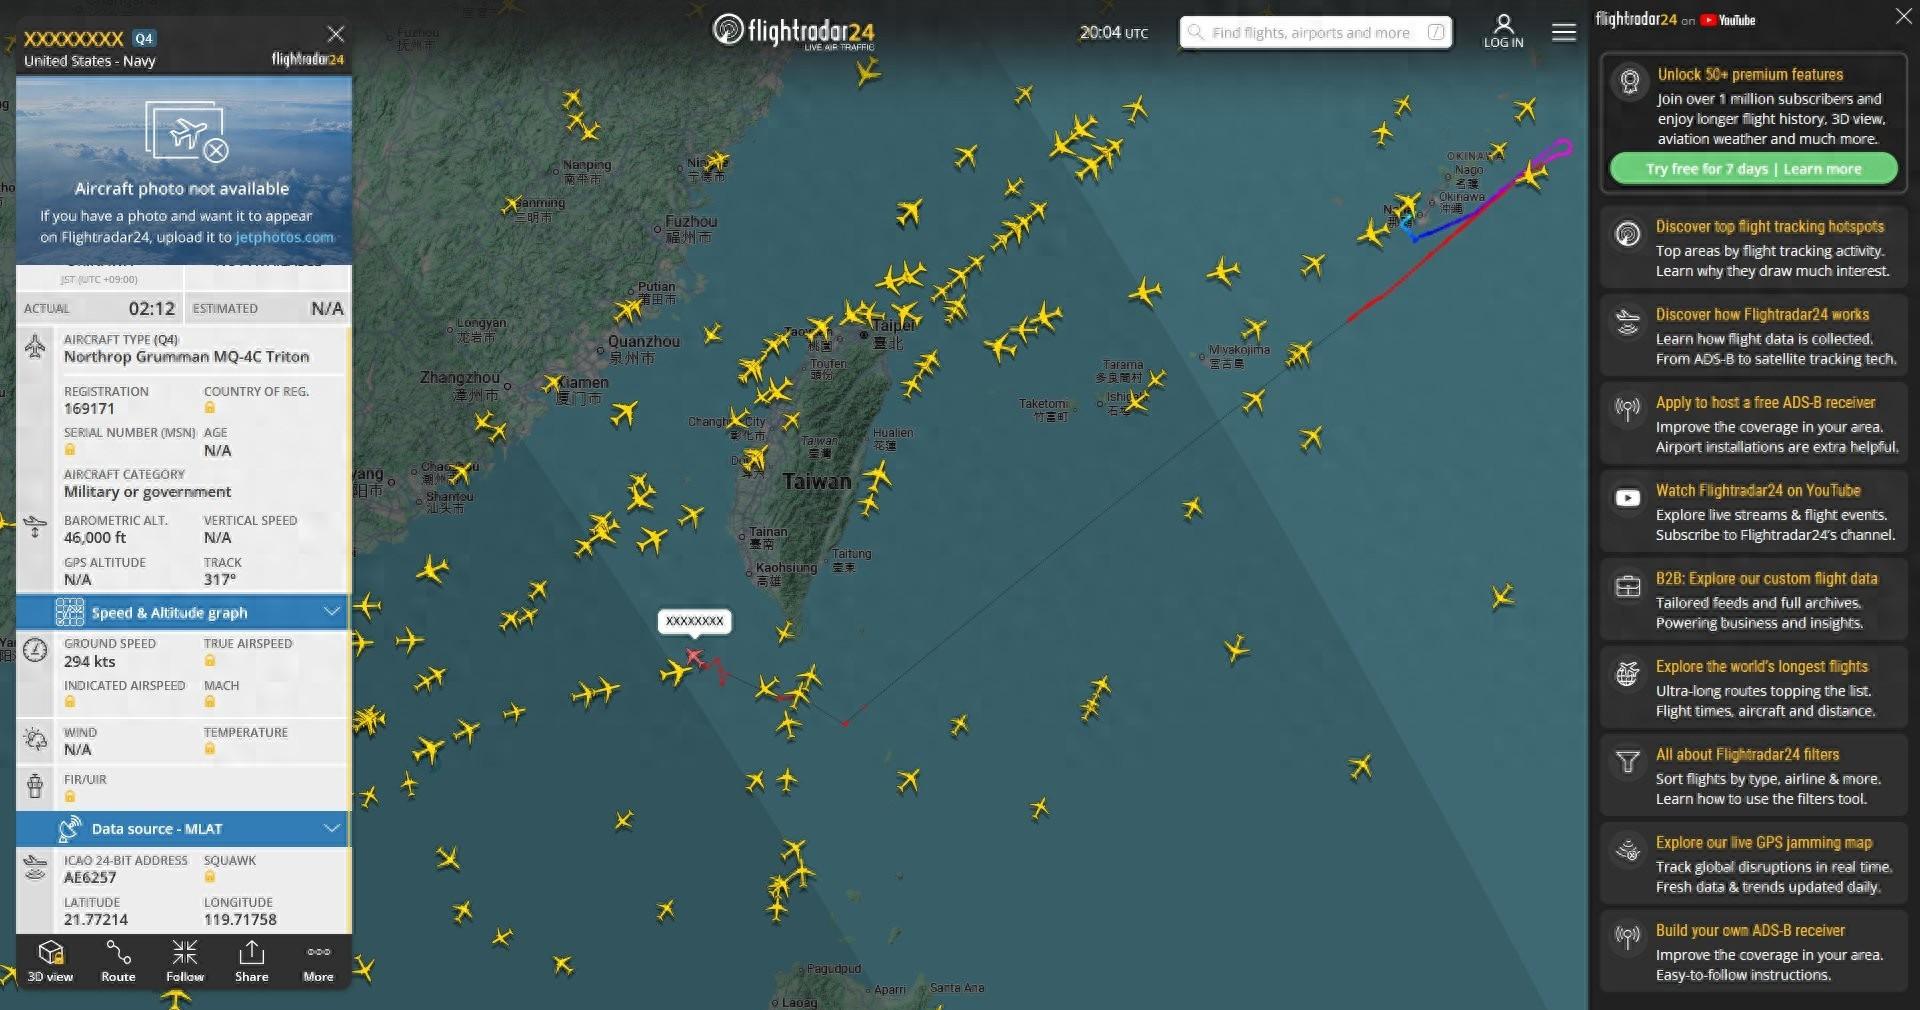
Task: Open the hamburger main menu
Action: point(1564,33)
